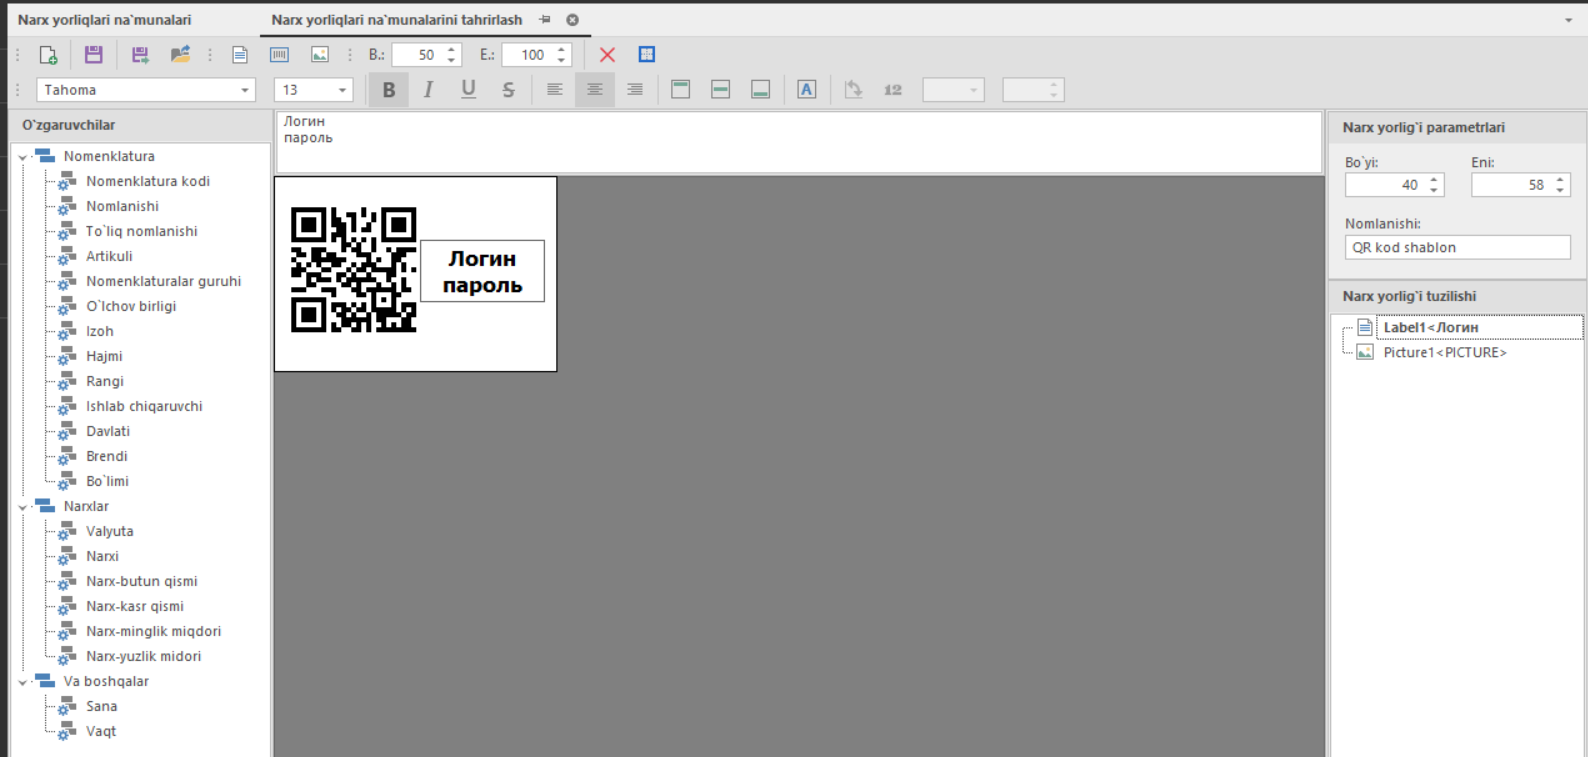Edit the Nomlanishi field 'QR kod shablon'

pyautogui.click(x=1458, y=247)
